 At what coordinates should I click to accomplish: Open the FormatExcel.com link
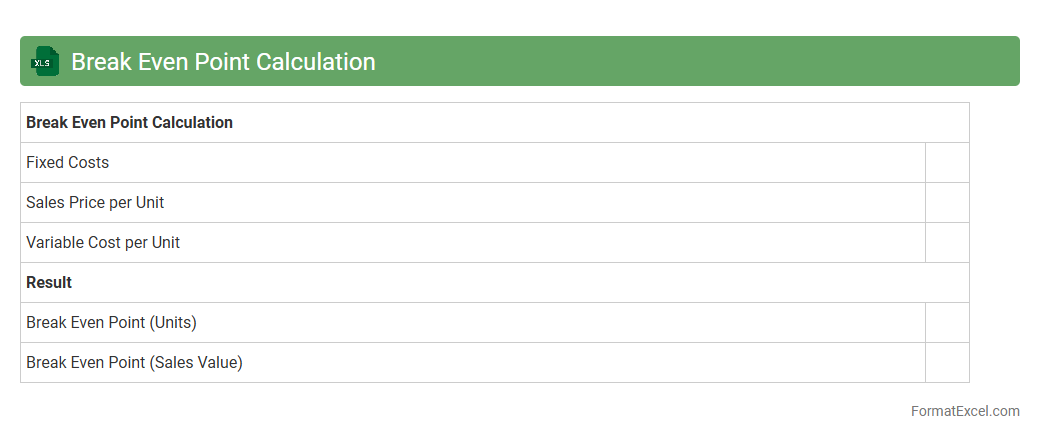pos(965,411)
